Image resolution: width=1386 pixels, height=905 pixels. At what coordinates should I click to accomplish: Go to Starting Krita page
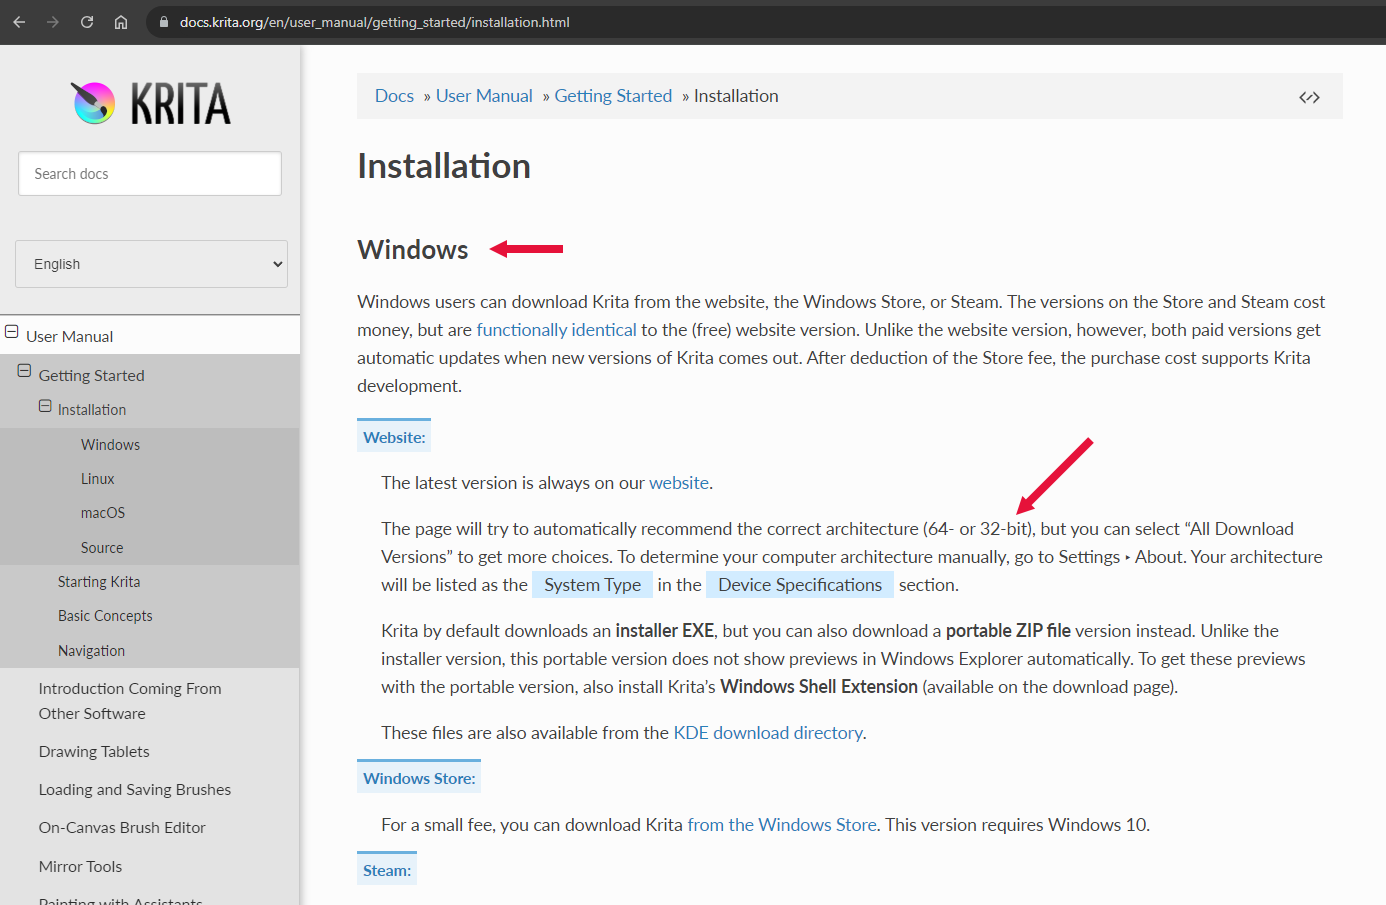coord(99,582)
